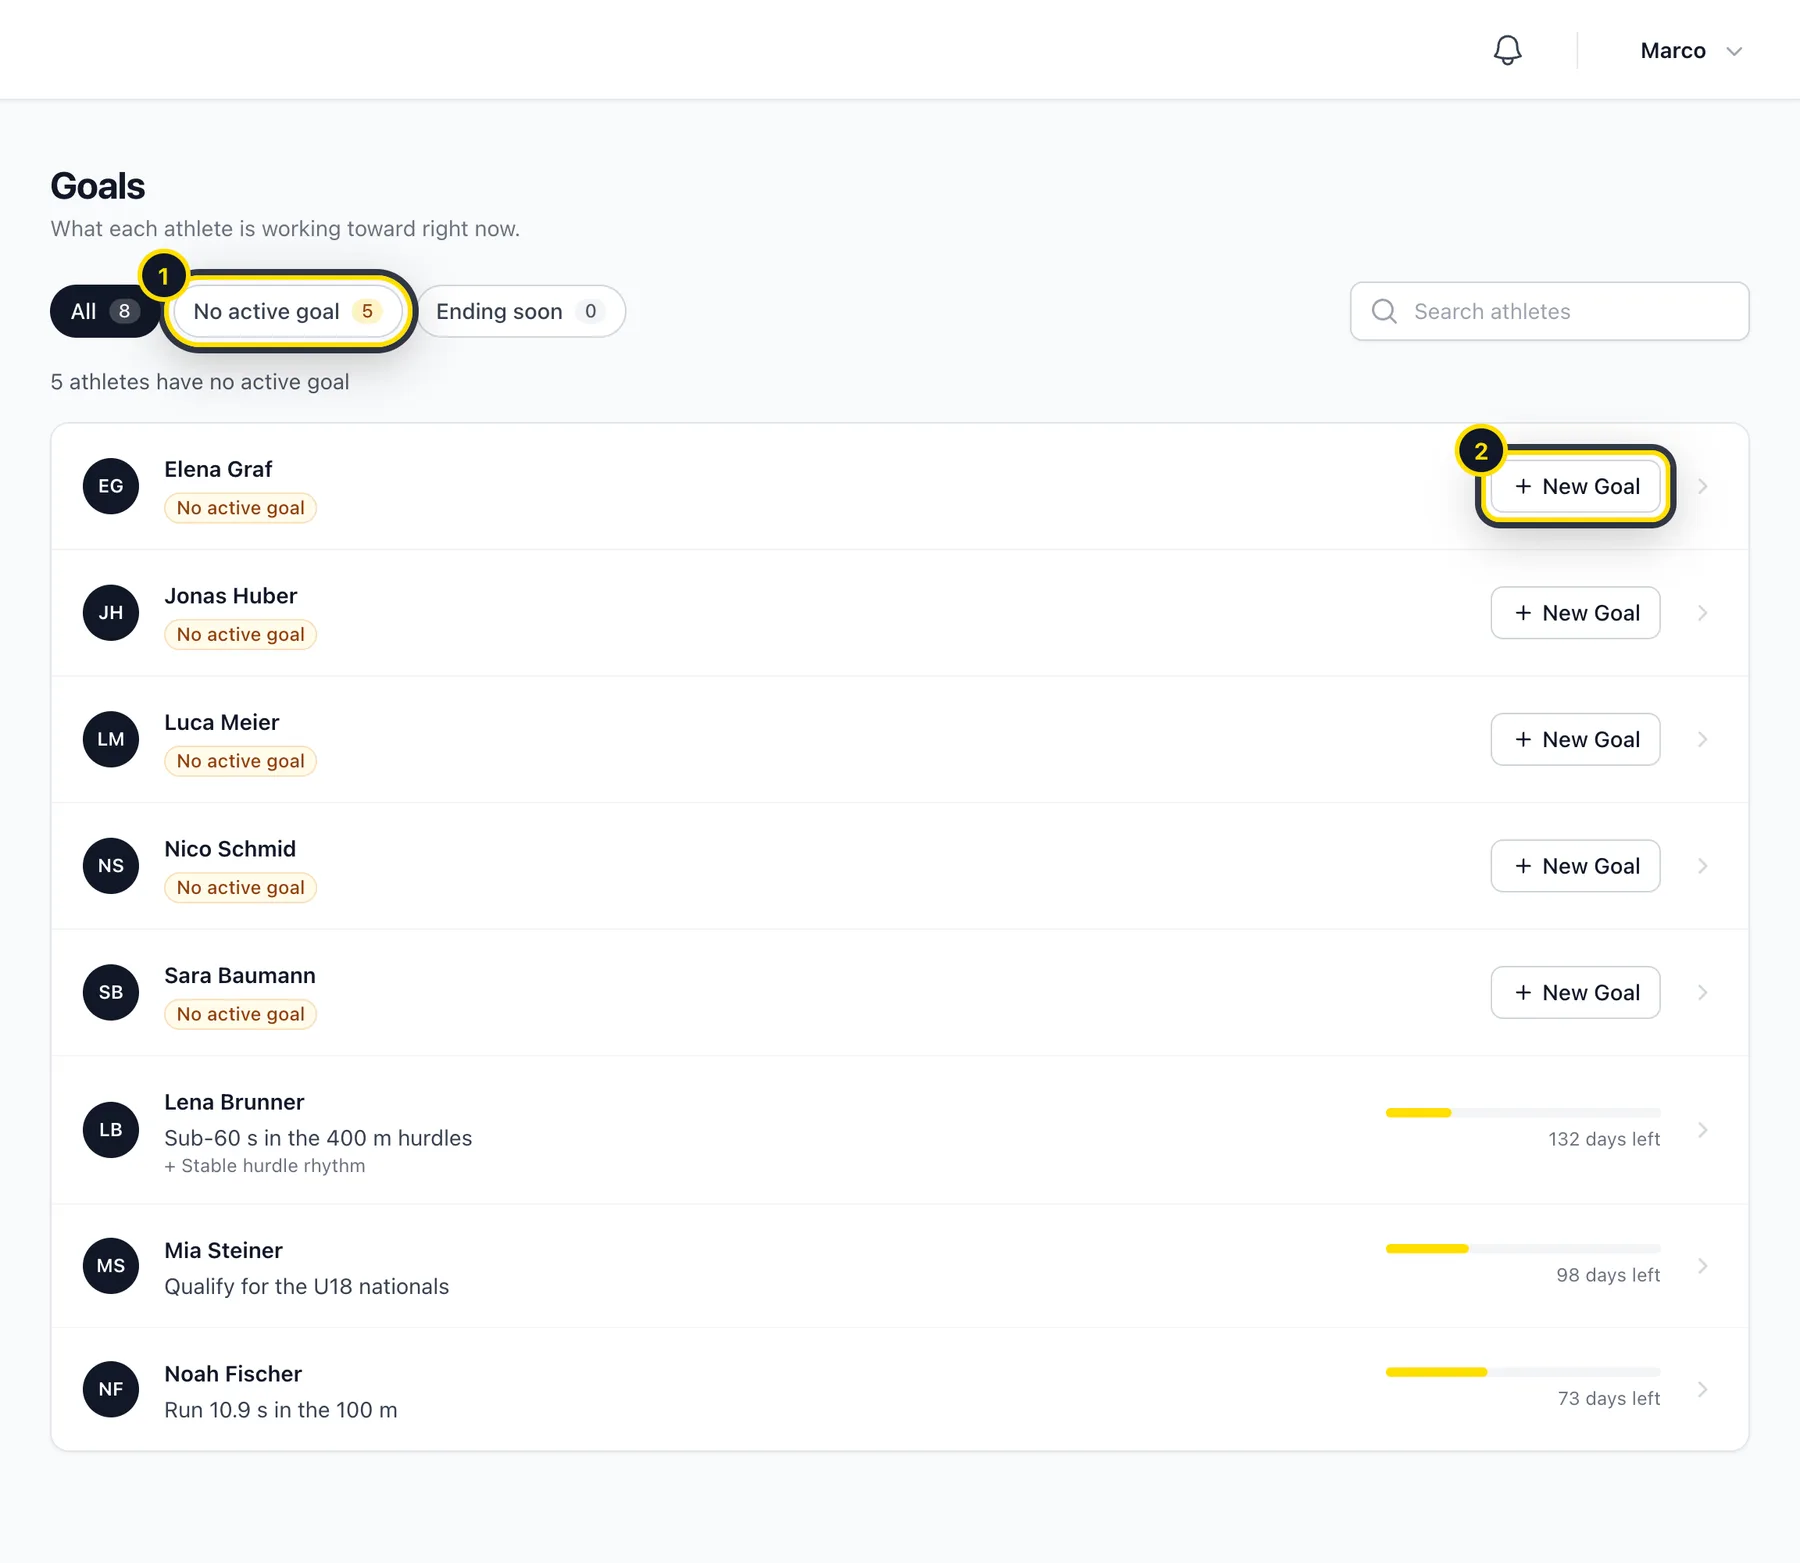
Task: Open Nico Schmid's row chevron
Action: 1703,866
